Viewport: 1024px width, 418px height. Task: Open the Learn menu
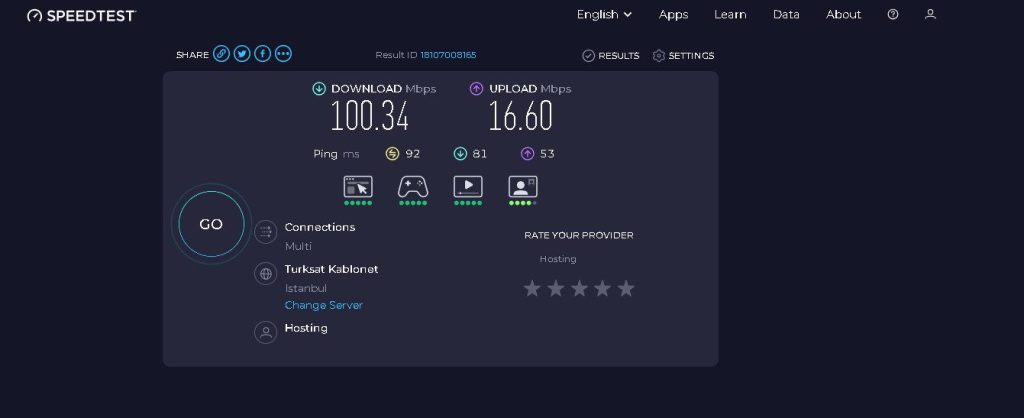730,14
